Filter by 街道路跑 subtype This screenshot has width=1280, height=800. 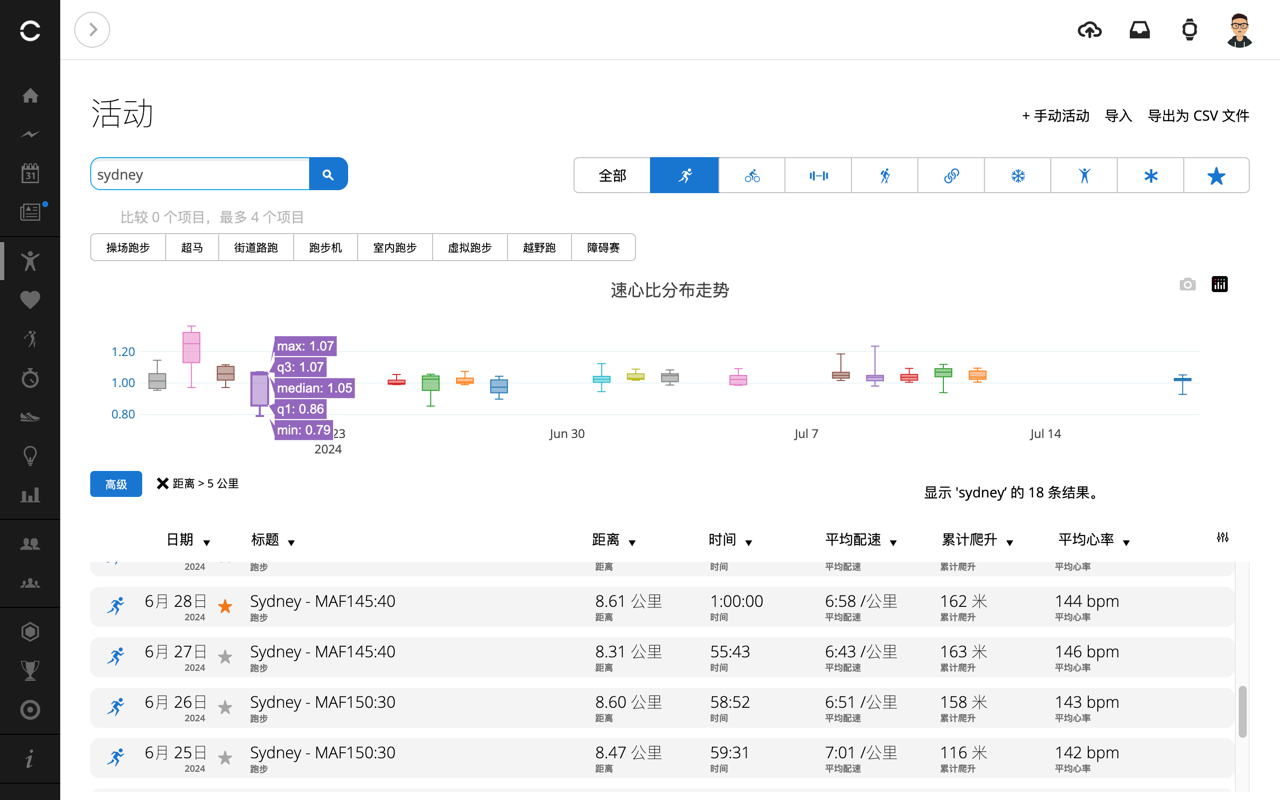(x=256, y=247)
